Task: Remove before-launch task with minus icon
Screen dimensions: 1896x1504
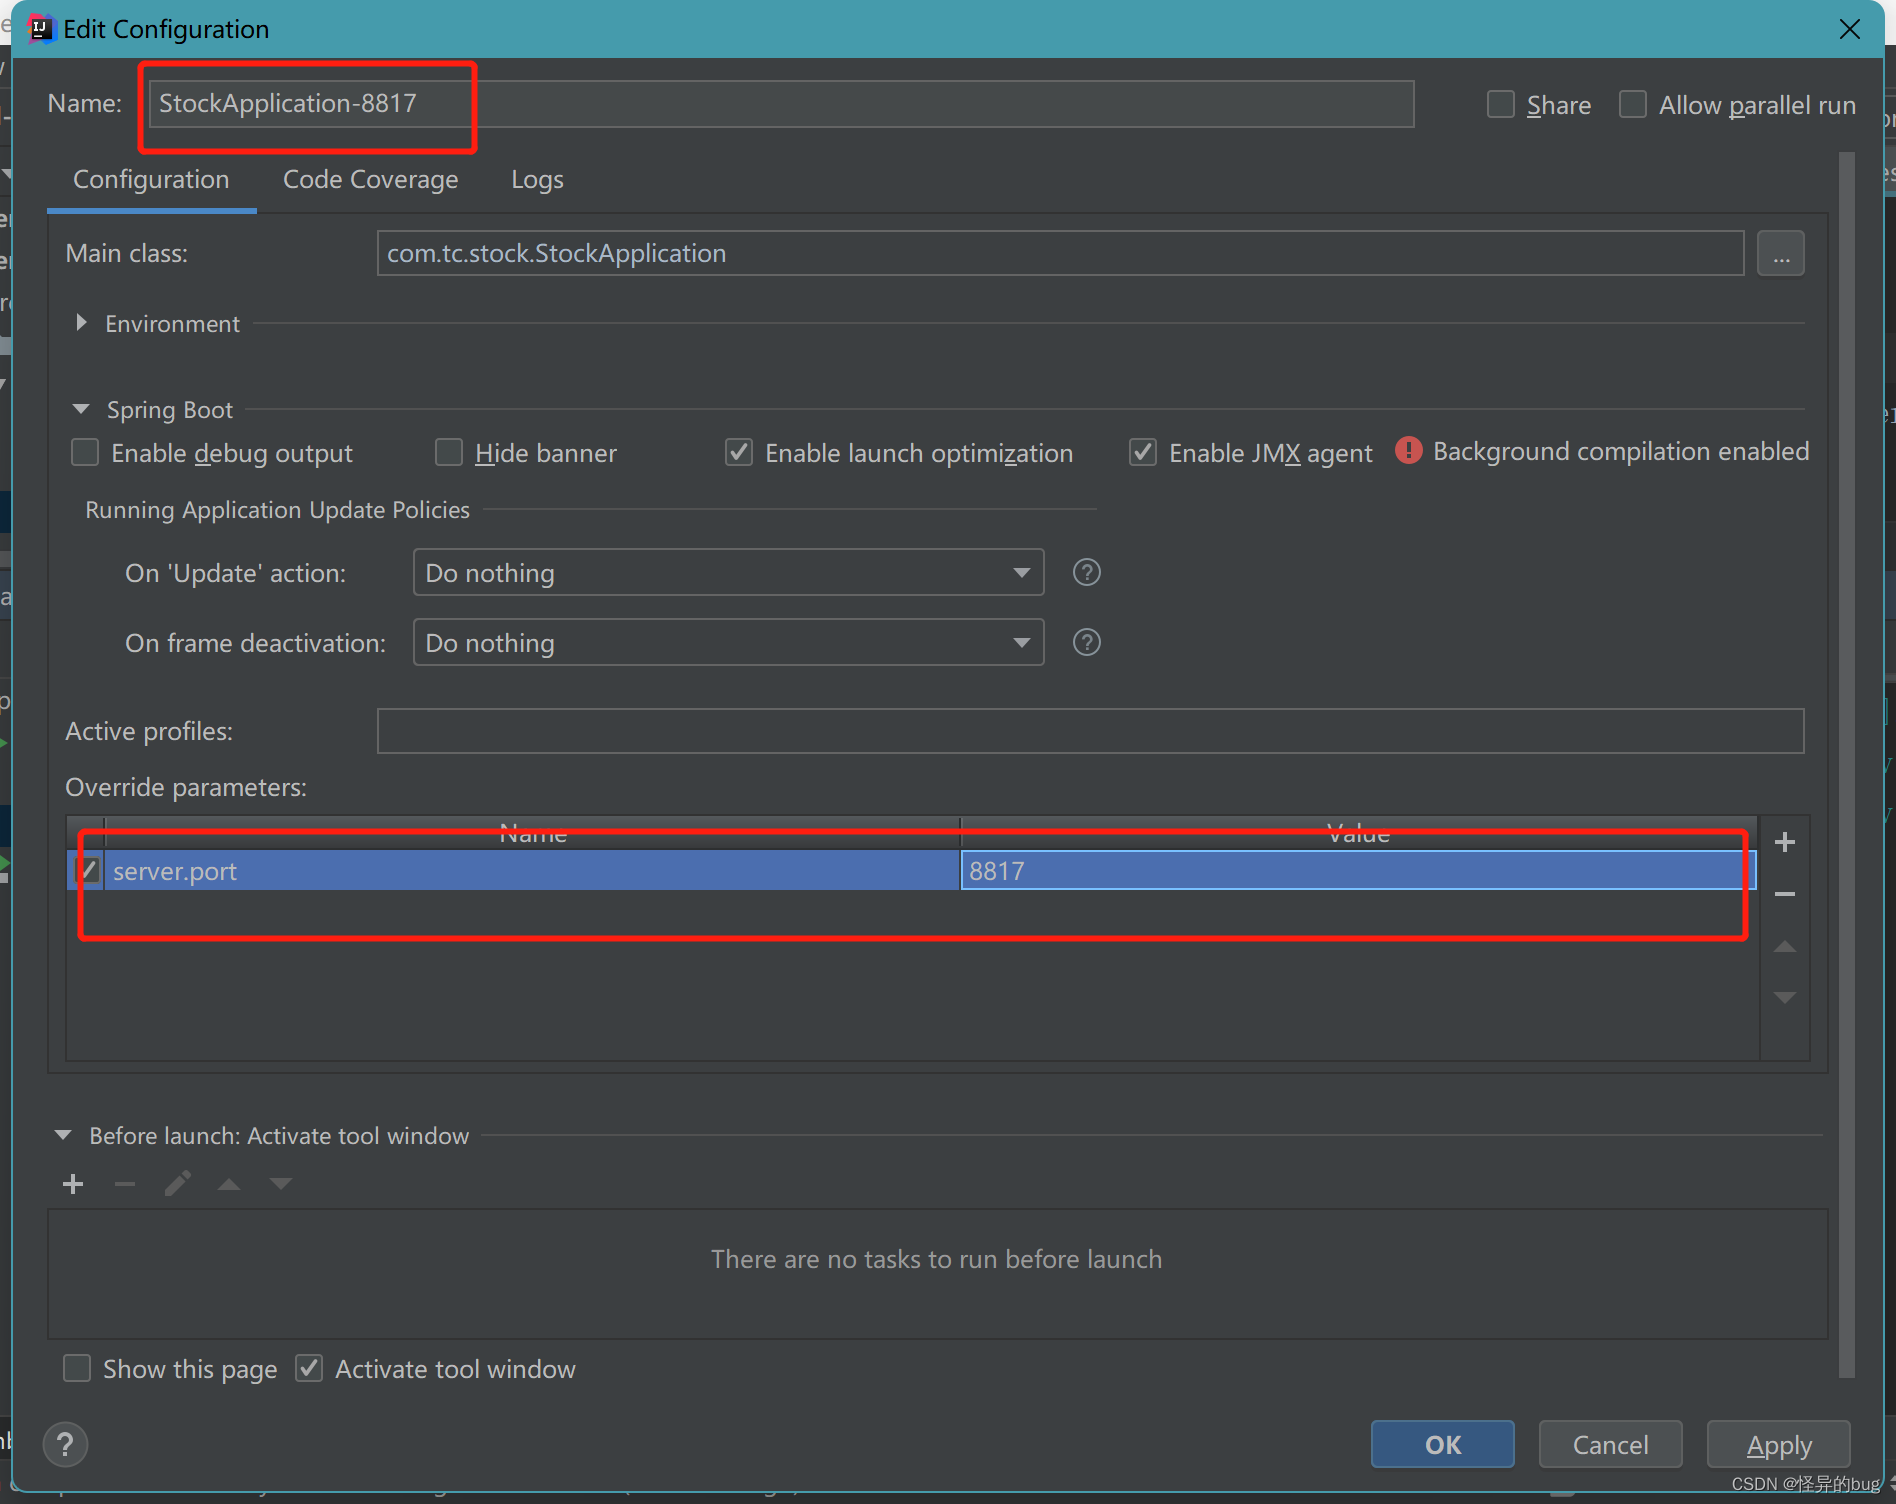Action: click(125, 1184)
